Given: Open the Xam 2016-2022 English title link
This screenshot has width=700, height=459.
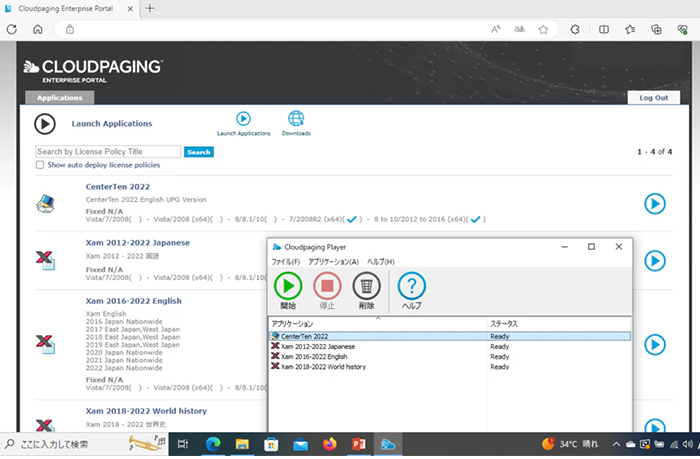Looking at the screenshot, I should (133, 301).
